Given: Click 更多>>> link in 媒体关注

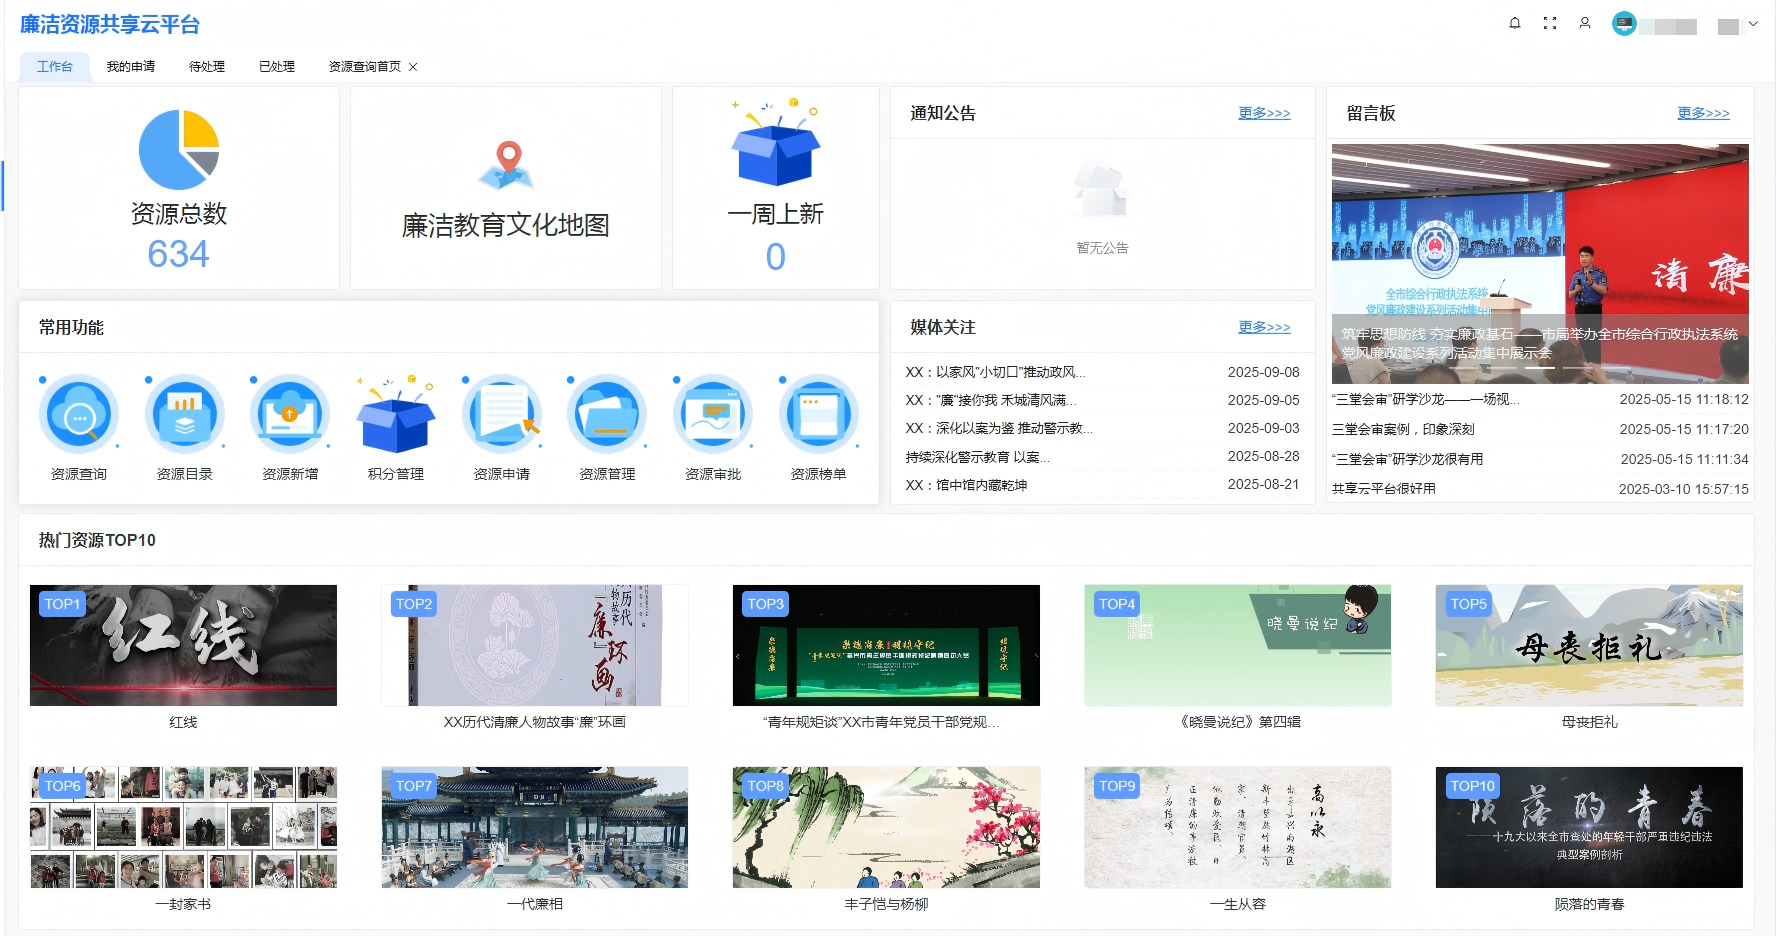Looking at the screenshot, I should [1264, 327].
